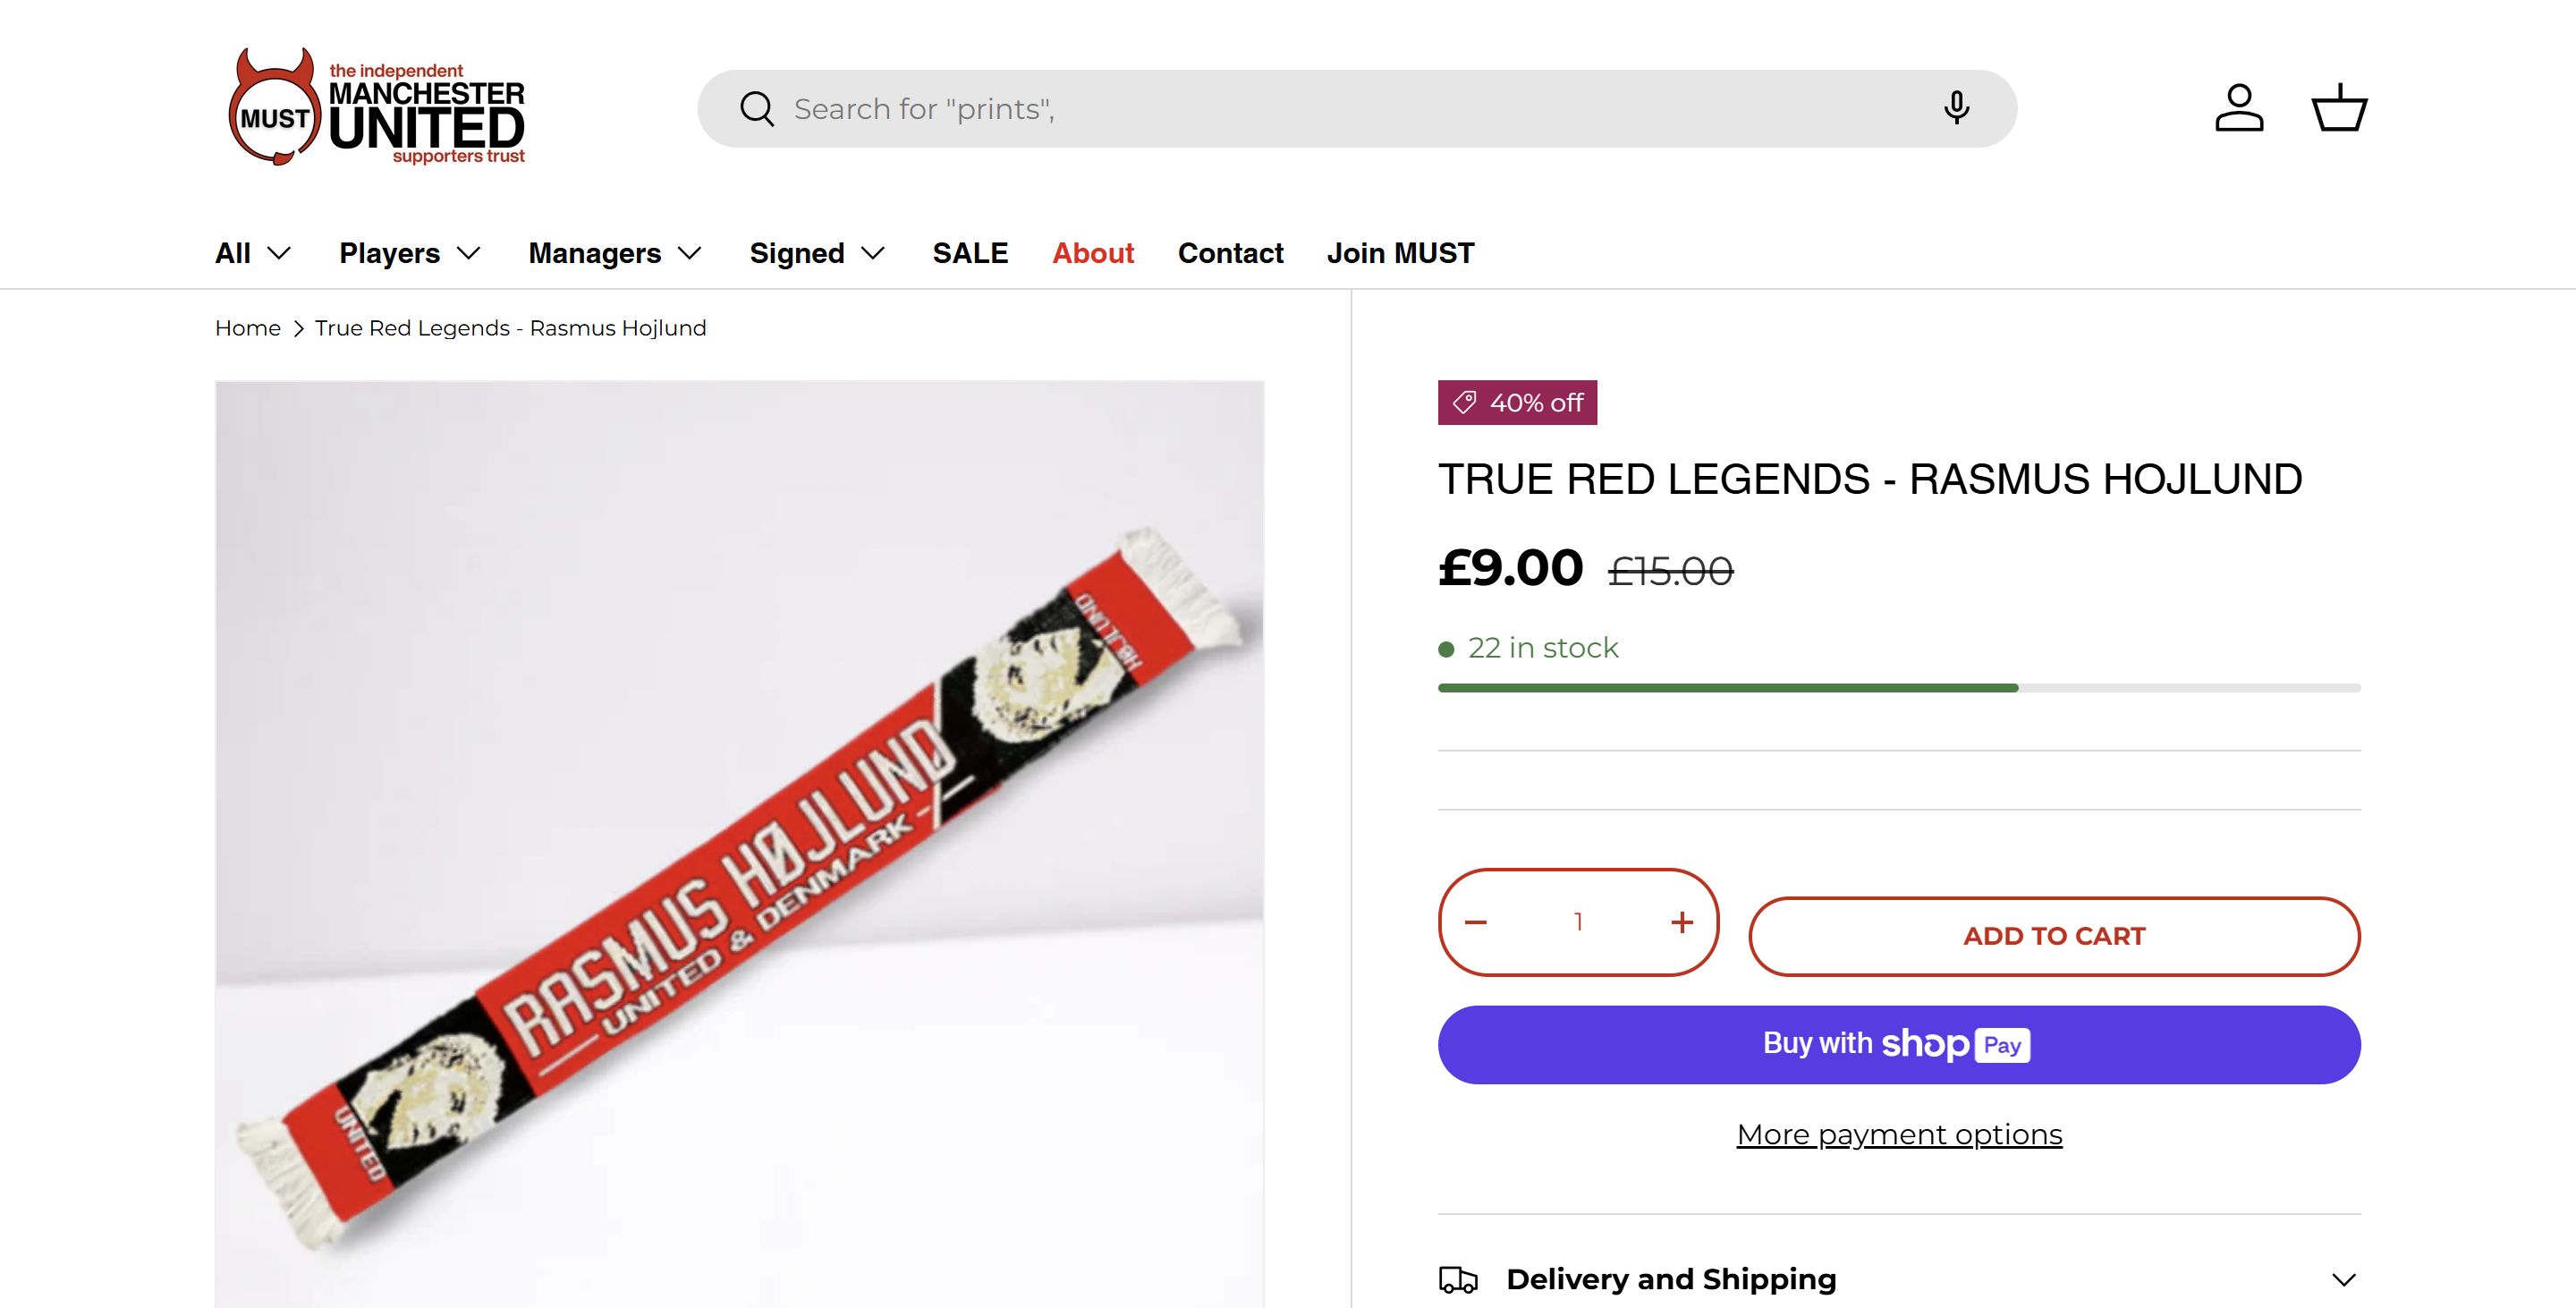Open the account login icon

2239,108
